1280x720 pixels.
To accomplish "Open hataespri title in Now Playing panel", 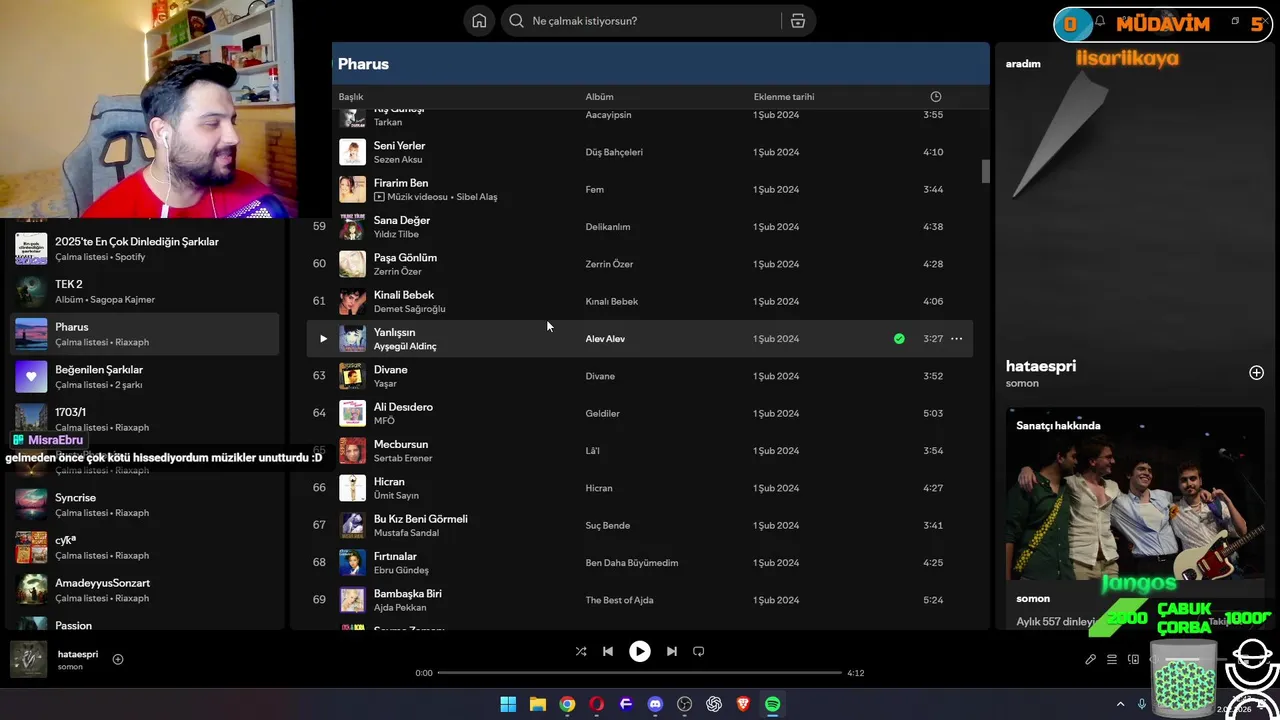I will [x=1041, y=366].
